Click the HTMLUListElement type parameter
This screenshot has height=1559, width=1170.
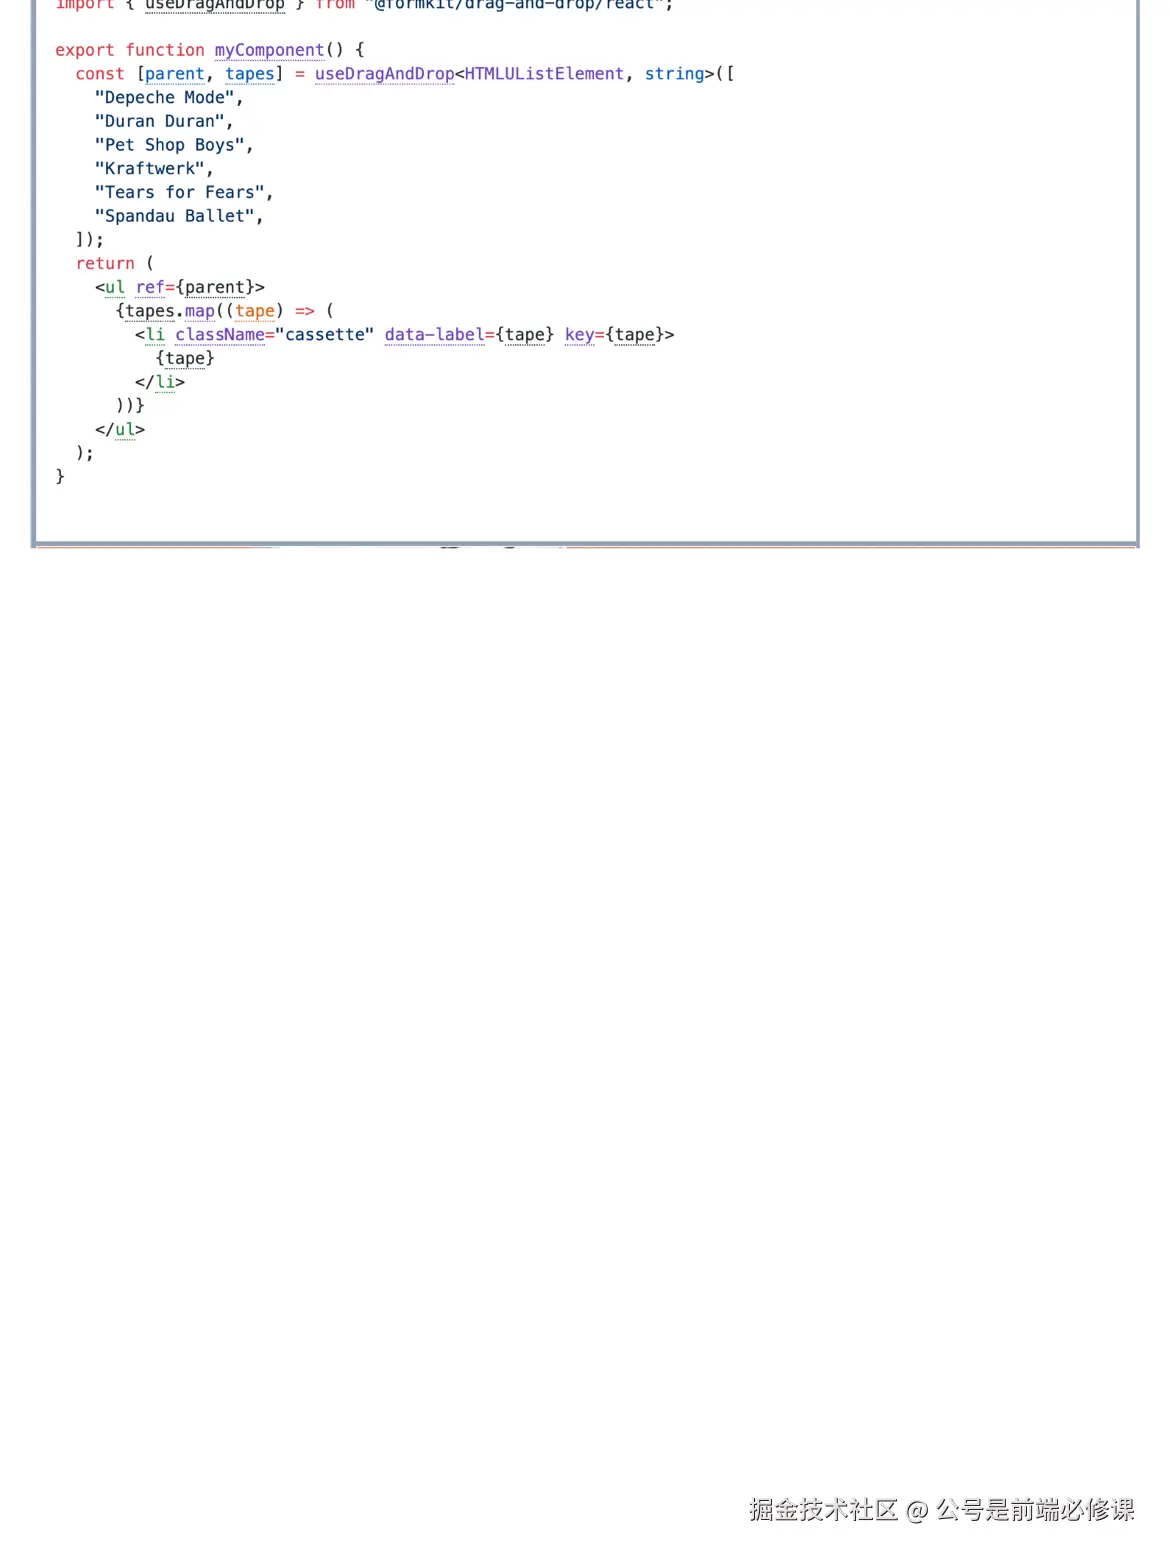pyautogui.click(x=544, y=74)
